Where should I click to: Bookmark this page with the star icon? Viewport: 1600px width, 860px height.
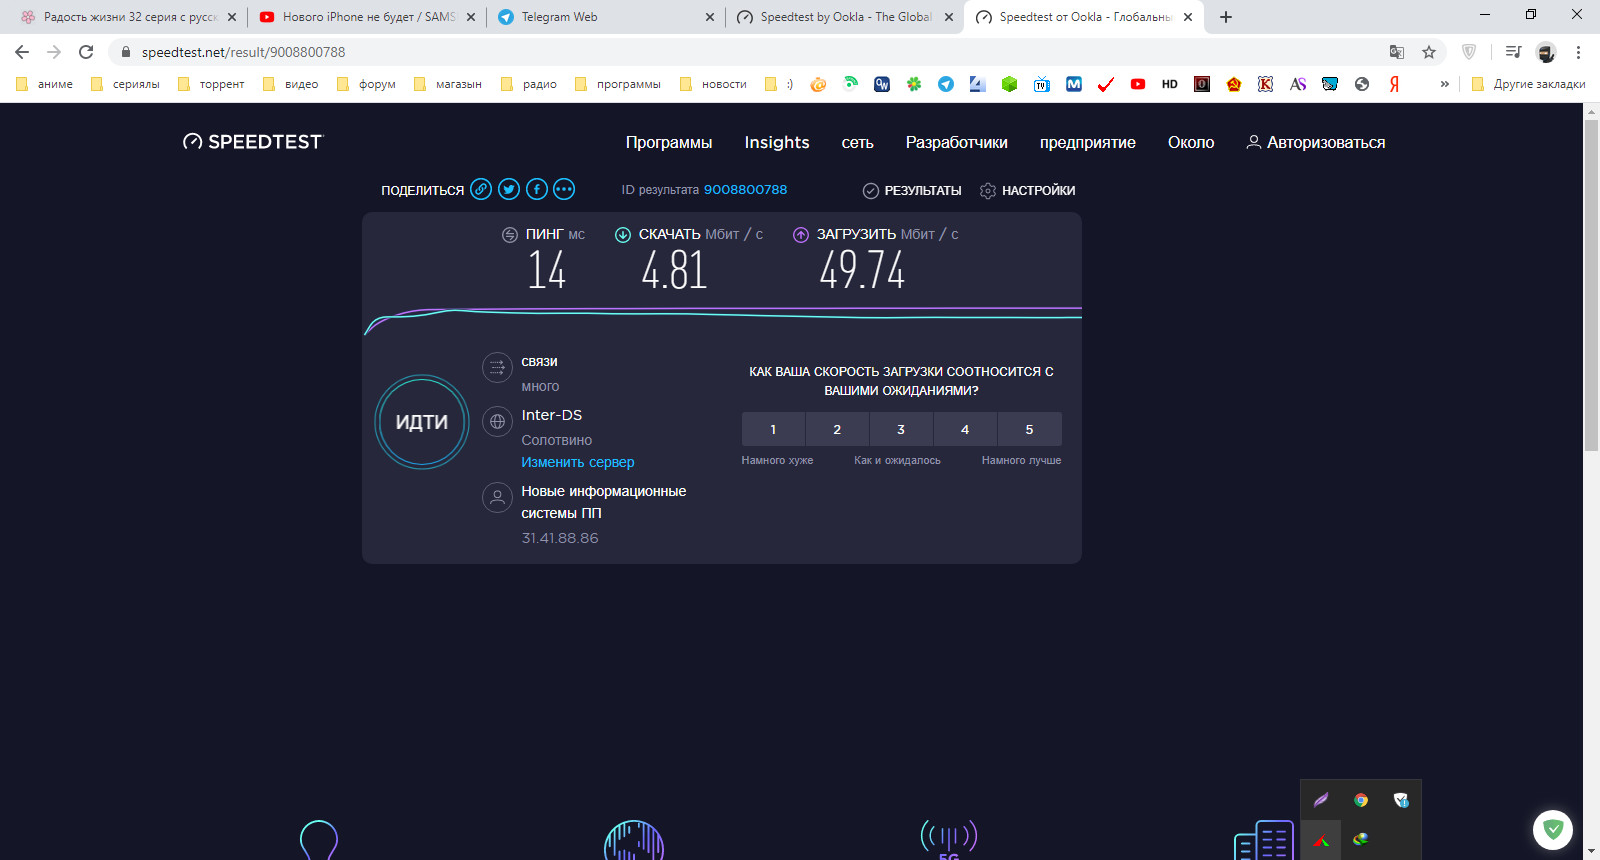pos(1429,52)
